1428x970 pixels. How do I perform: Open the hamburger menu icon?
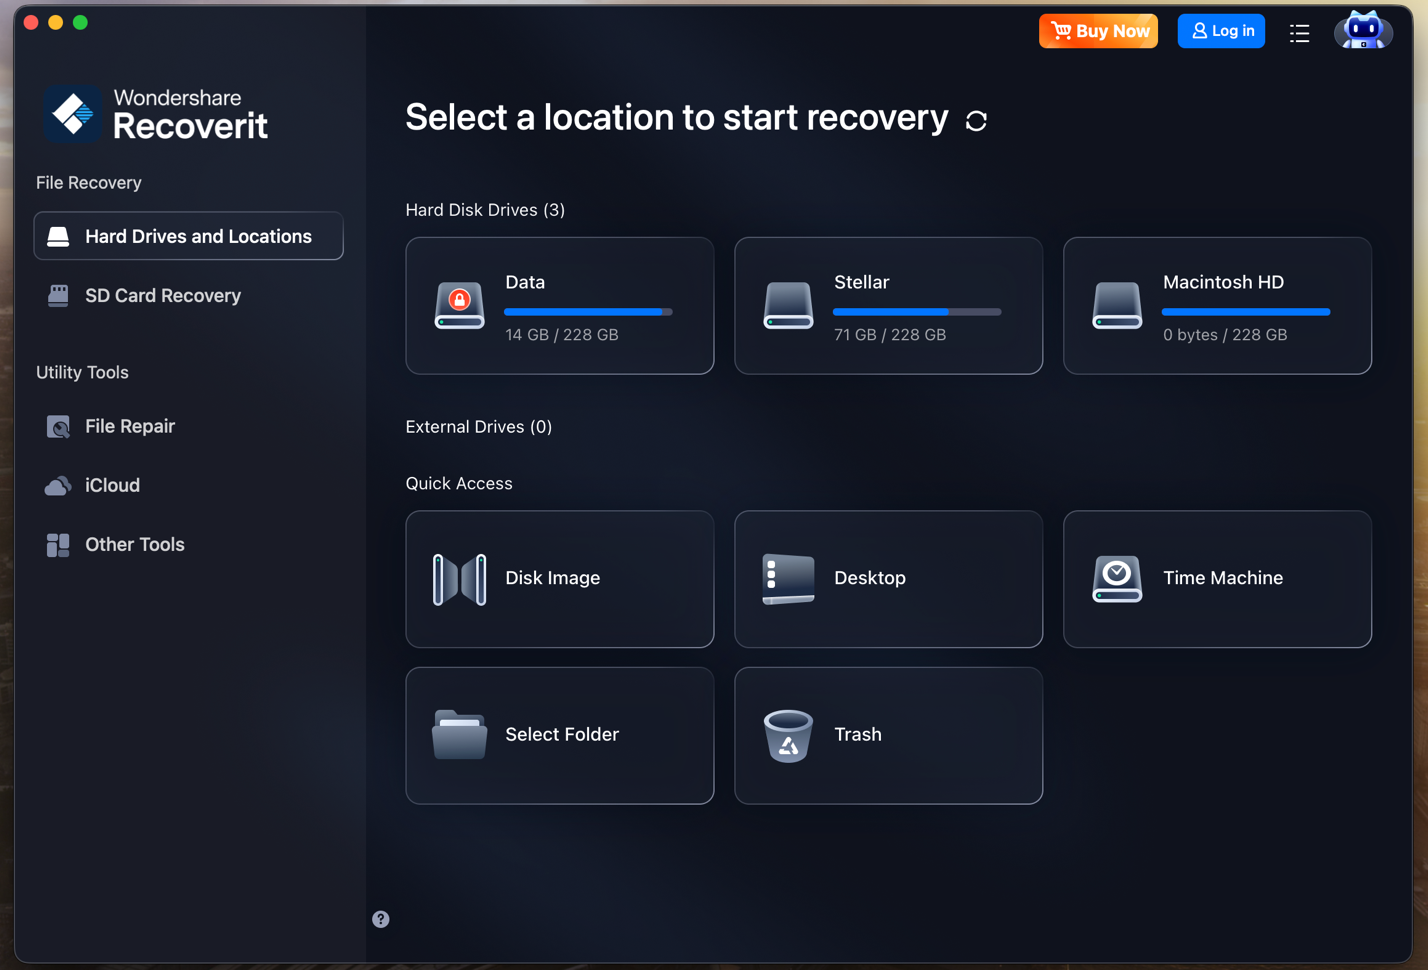pos(1299,33)
